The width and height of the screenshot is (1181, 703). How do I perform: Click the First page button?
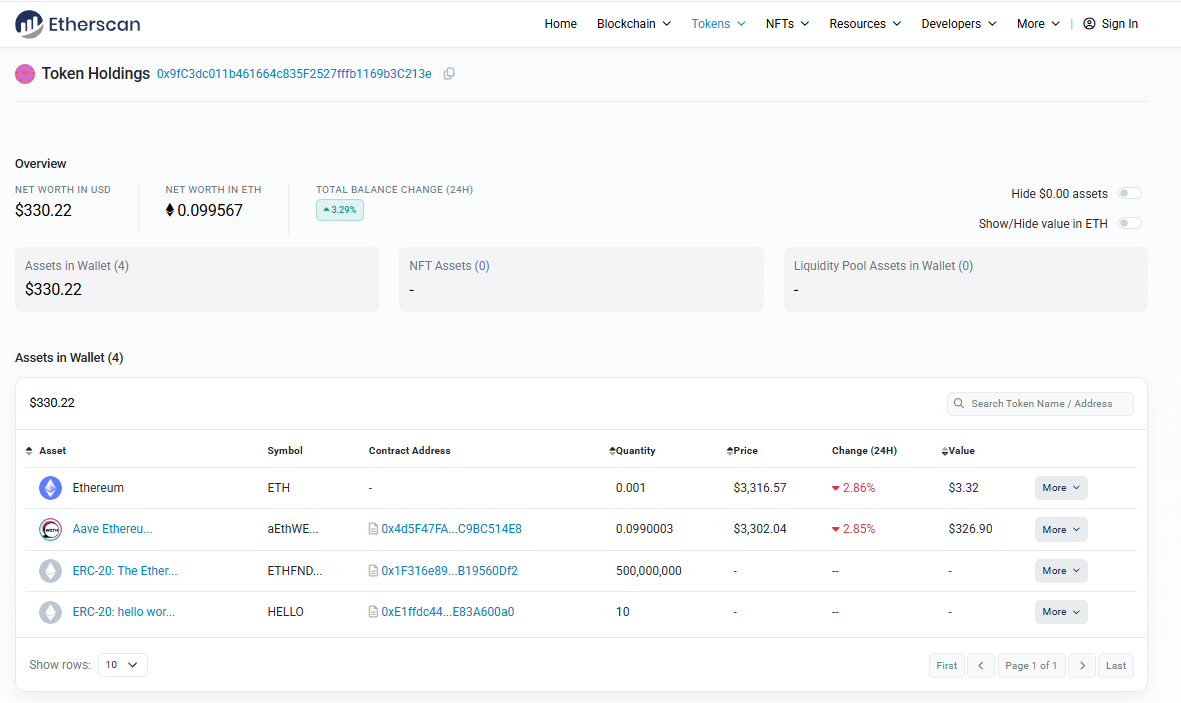click(x=946, y=666)
